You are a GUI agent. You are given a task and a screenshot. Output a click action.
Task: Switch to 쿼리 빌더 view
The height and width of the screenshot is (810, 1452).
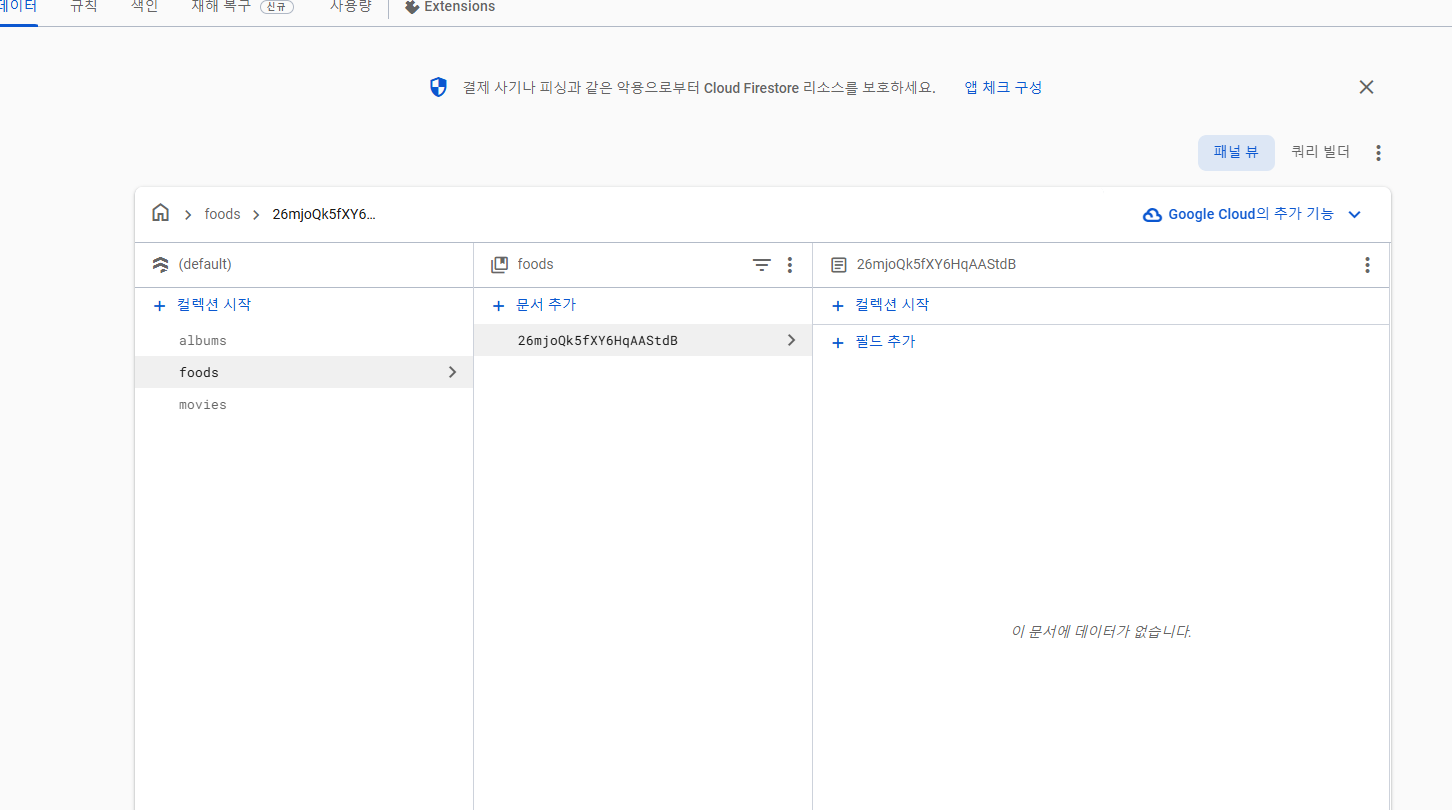point(1320,152)
